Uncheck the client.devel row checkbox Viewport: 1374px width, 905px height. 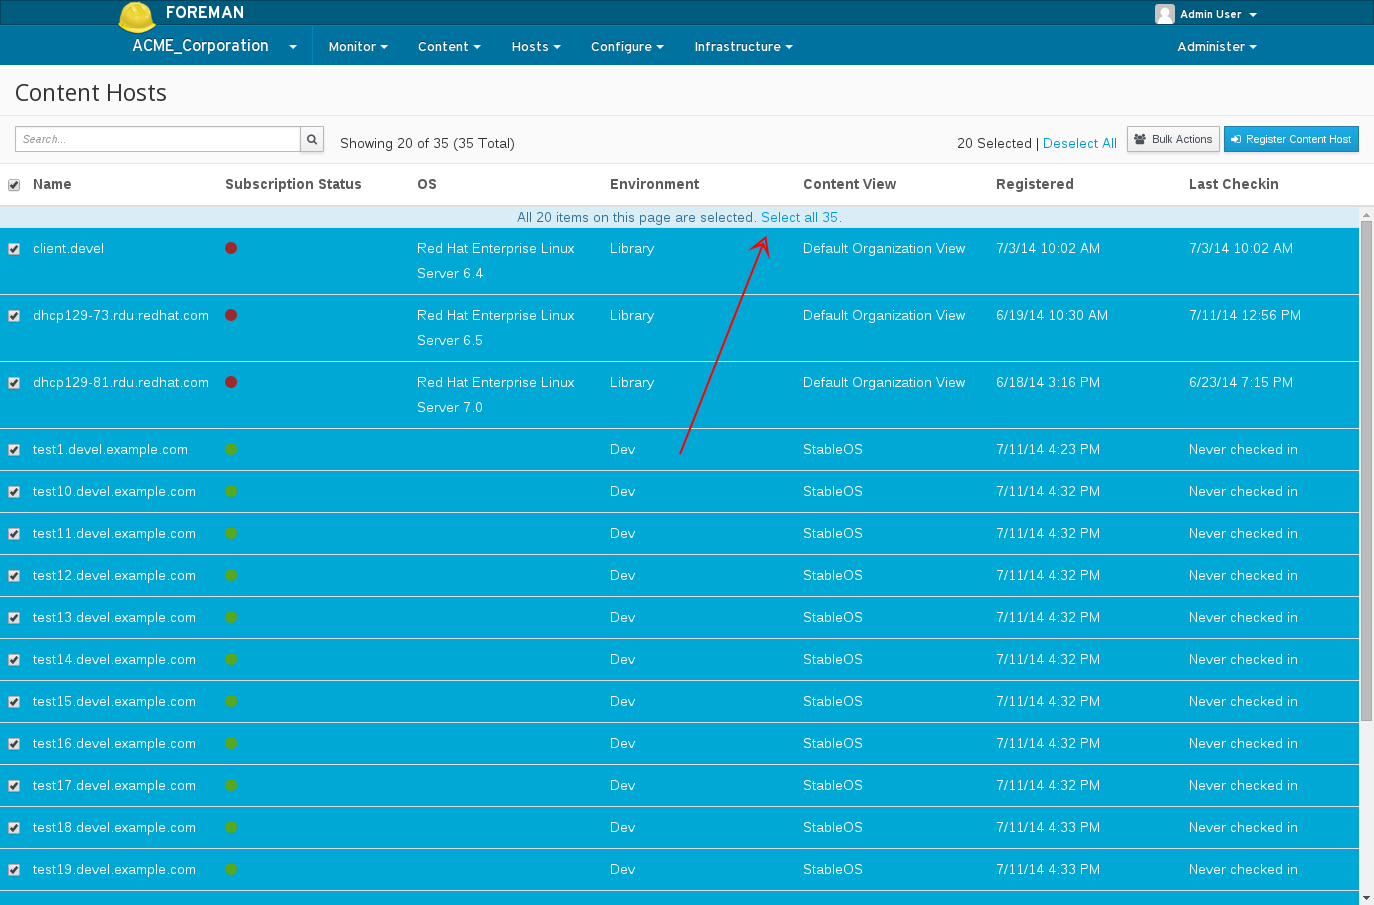coord(14,249)
